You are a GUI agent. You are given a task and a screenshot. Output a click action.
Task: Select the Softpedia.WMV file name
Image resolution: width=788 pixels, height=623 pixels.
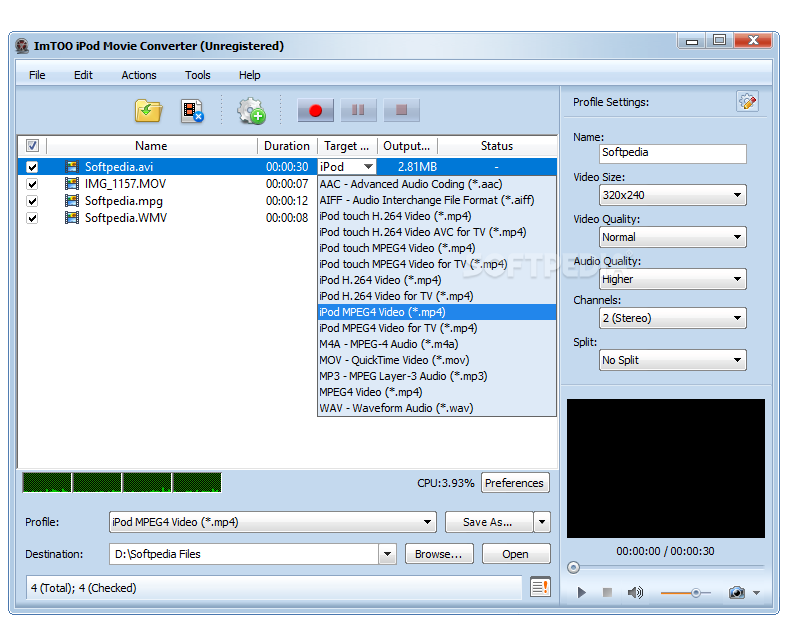(126, 218)
